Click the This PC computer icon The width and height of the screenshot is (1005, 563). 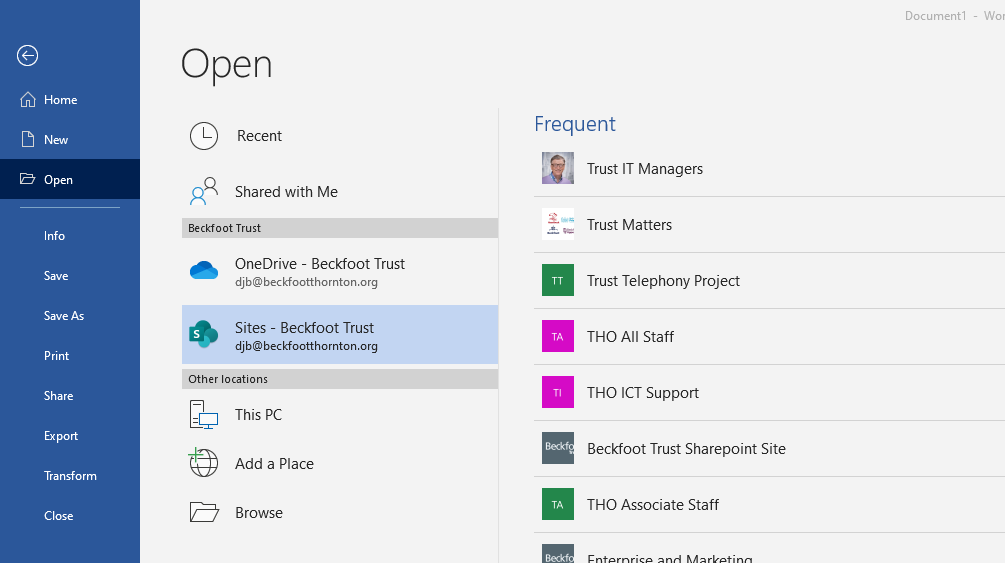204,414
